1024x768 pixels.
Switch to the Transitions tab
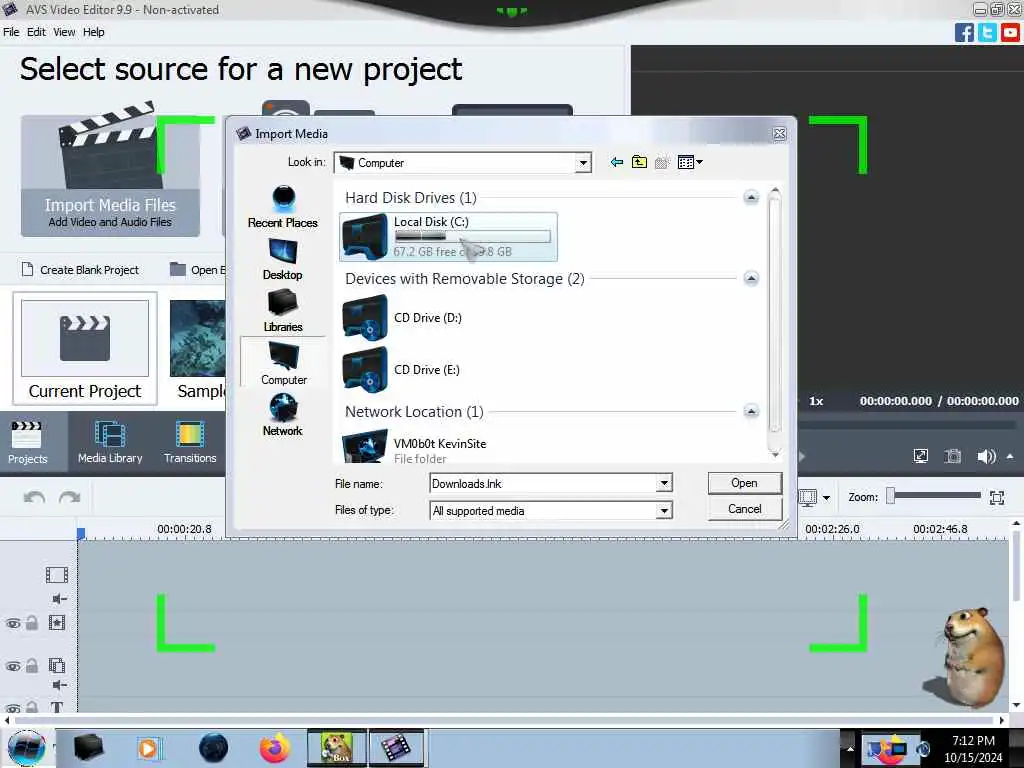pos(190,442)
